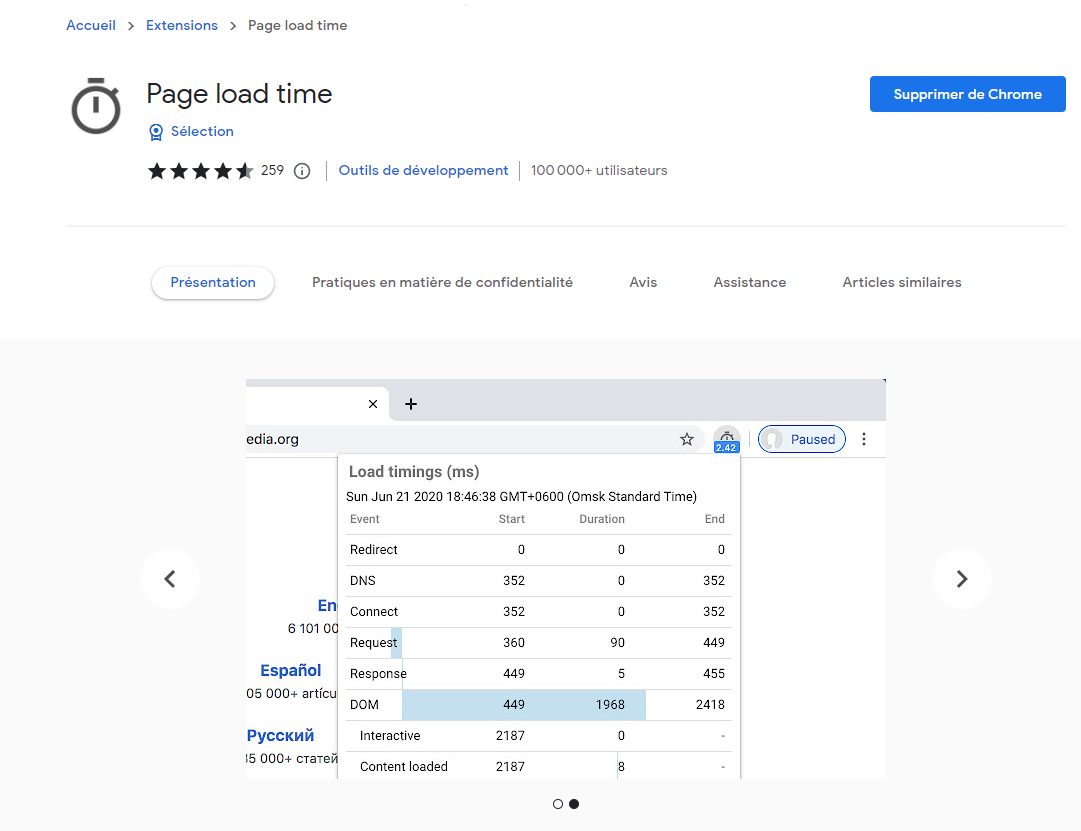Viewport: 1081px width, 831px height.
Task: Click the Redirect row label
Action: [x=374, y=550]
